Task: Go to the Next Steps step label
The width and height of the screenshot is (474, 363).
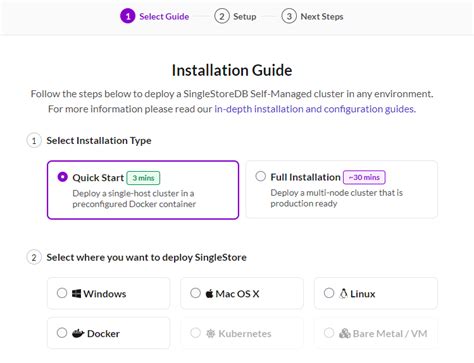Action: pyautogui.click(x=322, y=16)
